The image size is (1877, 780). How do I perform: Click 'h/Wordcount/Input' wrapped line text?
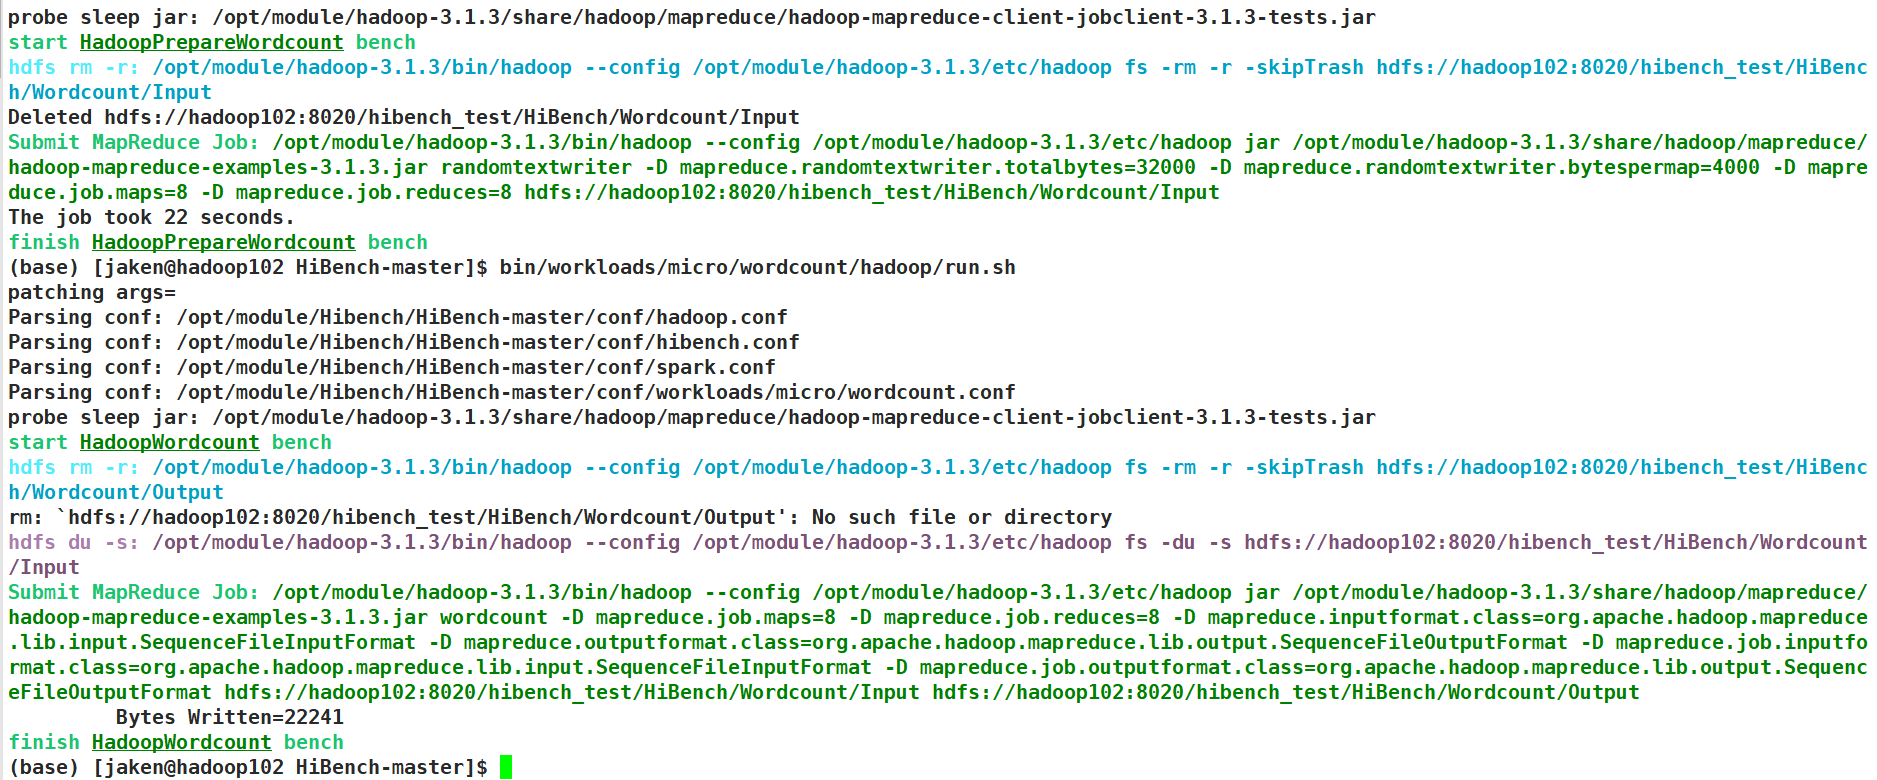tap(110, 92)
